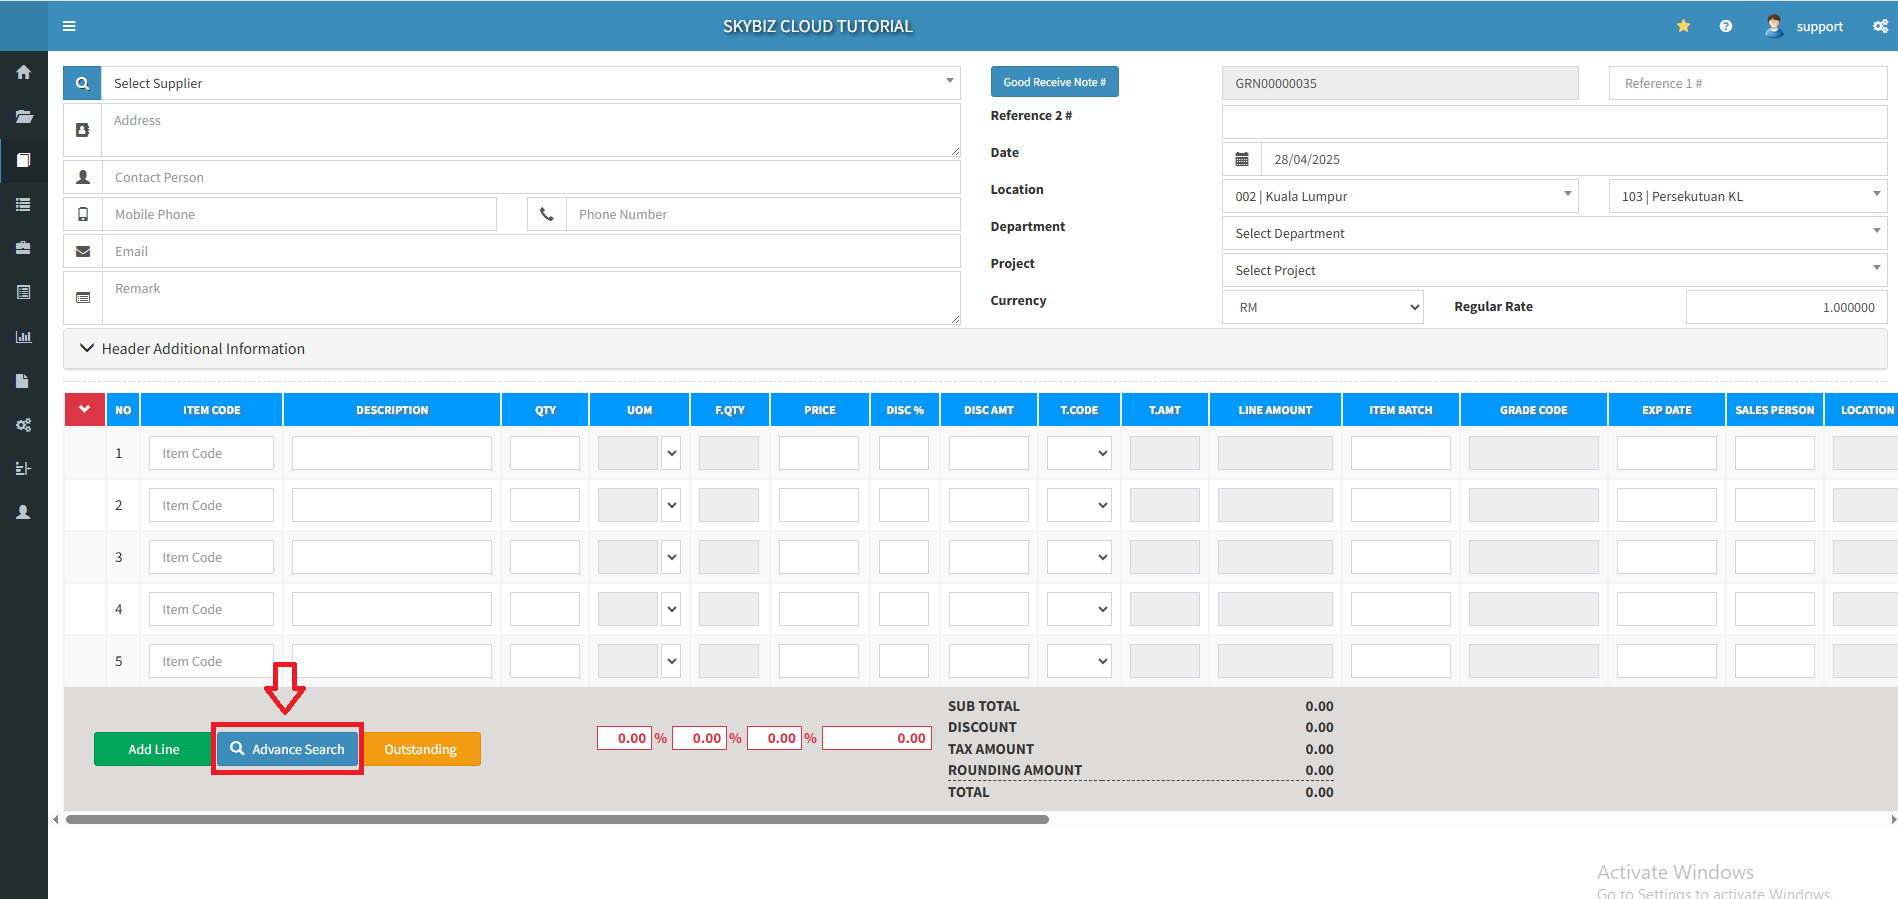Image resolution: width=1898 pixels, height=899 pixels.
Task: Open the Select Department dropdown
Action: (x=1553, y=233)
